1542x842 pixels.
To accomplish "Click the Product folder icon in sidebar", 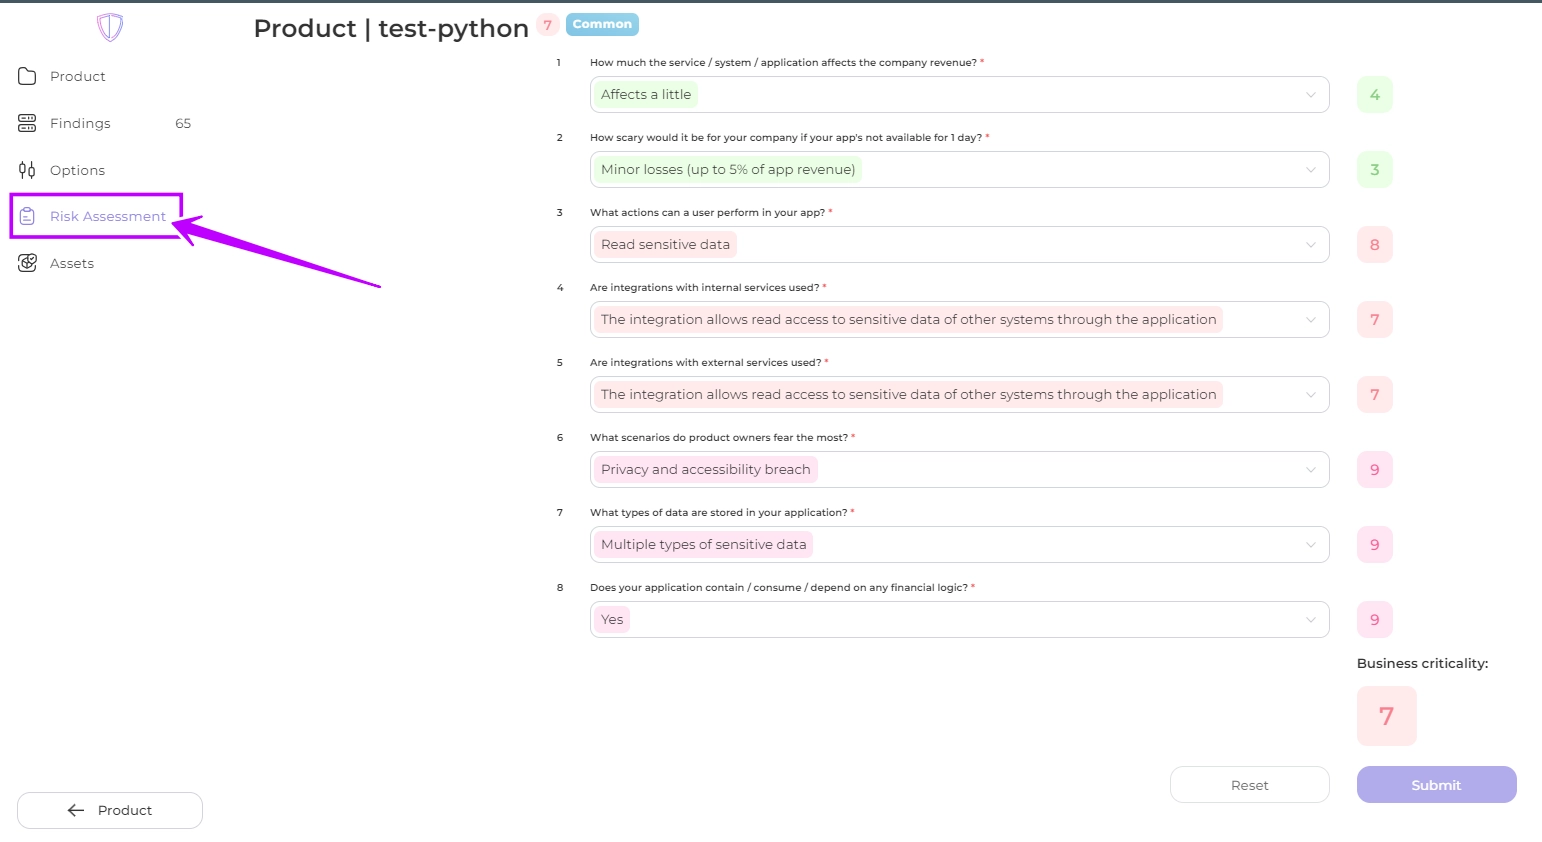I will tap(27, 76).
